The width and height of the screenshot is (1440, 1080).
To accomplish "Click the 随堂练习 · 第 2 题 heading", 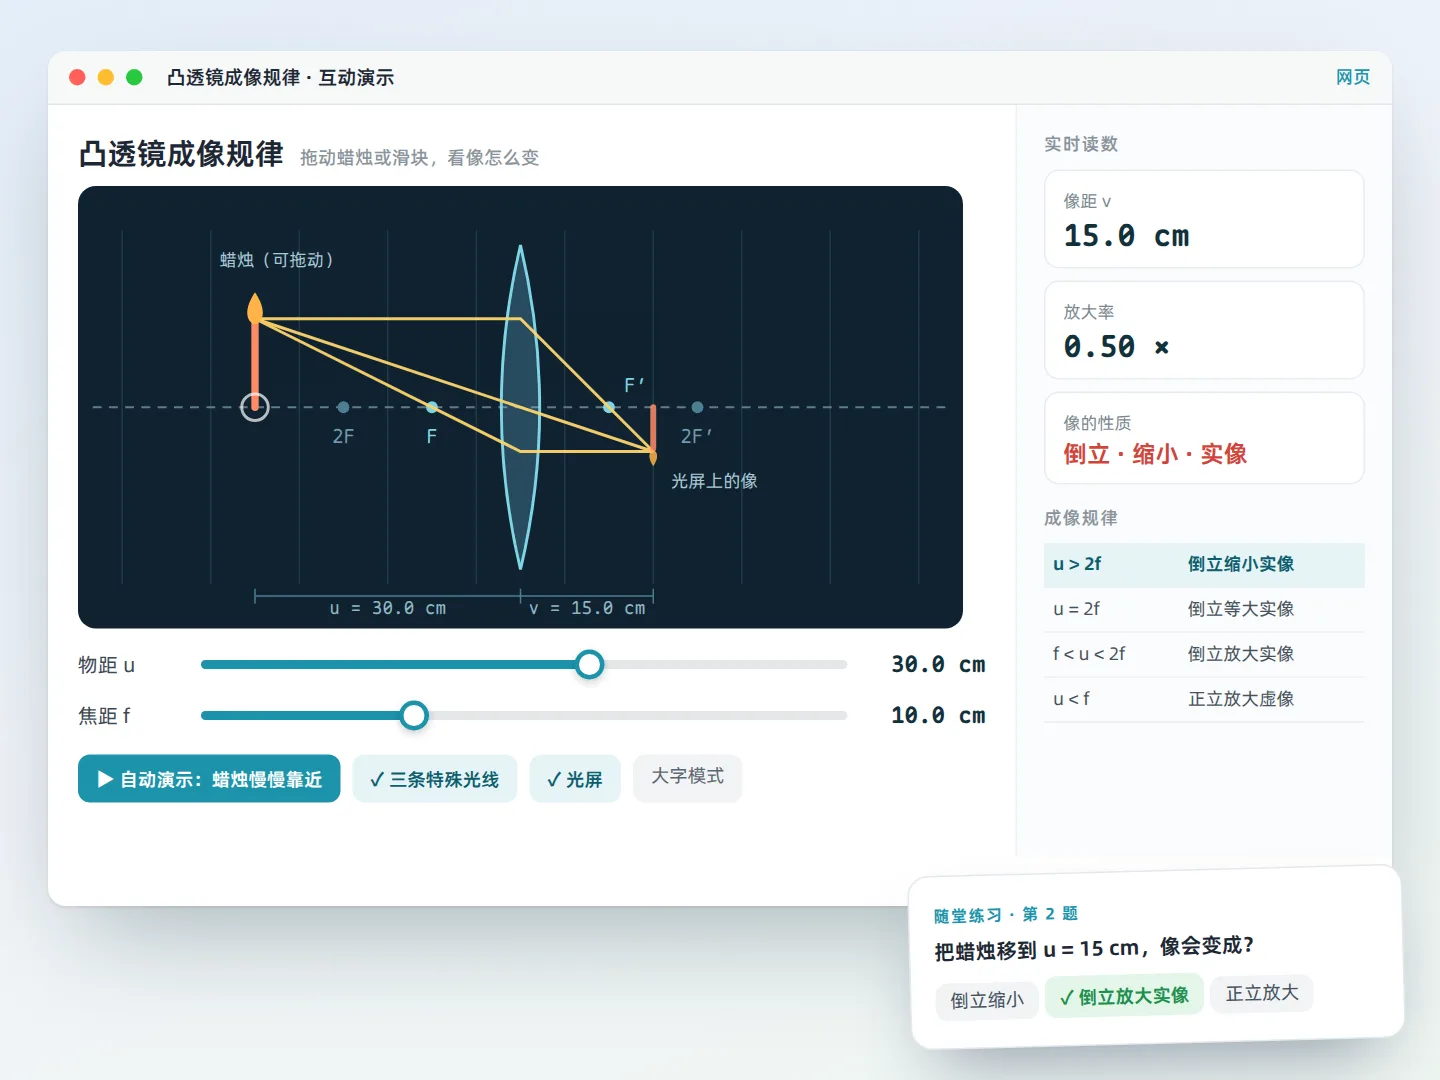I will tap(1006, 915).
